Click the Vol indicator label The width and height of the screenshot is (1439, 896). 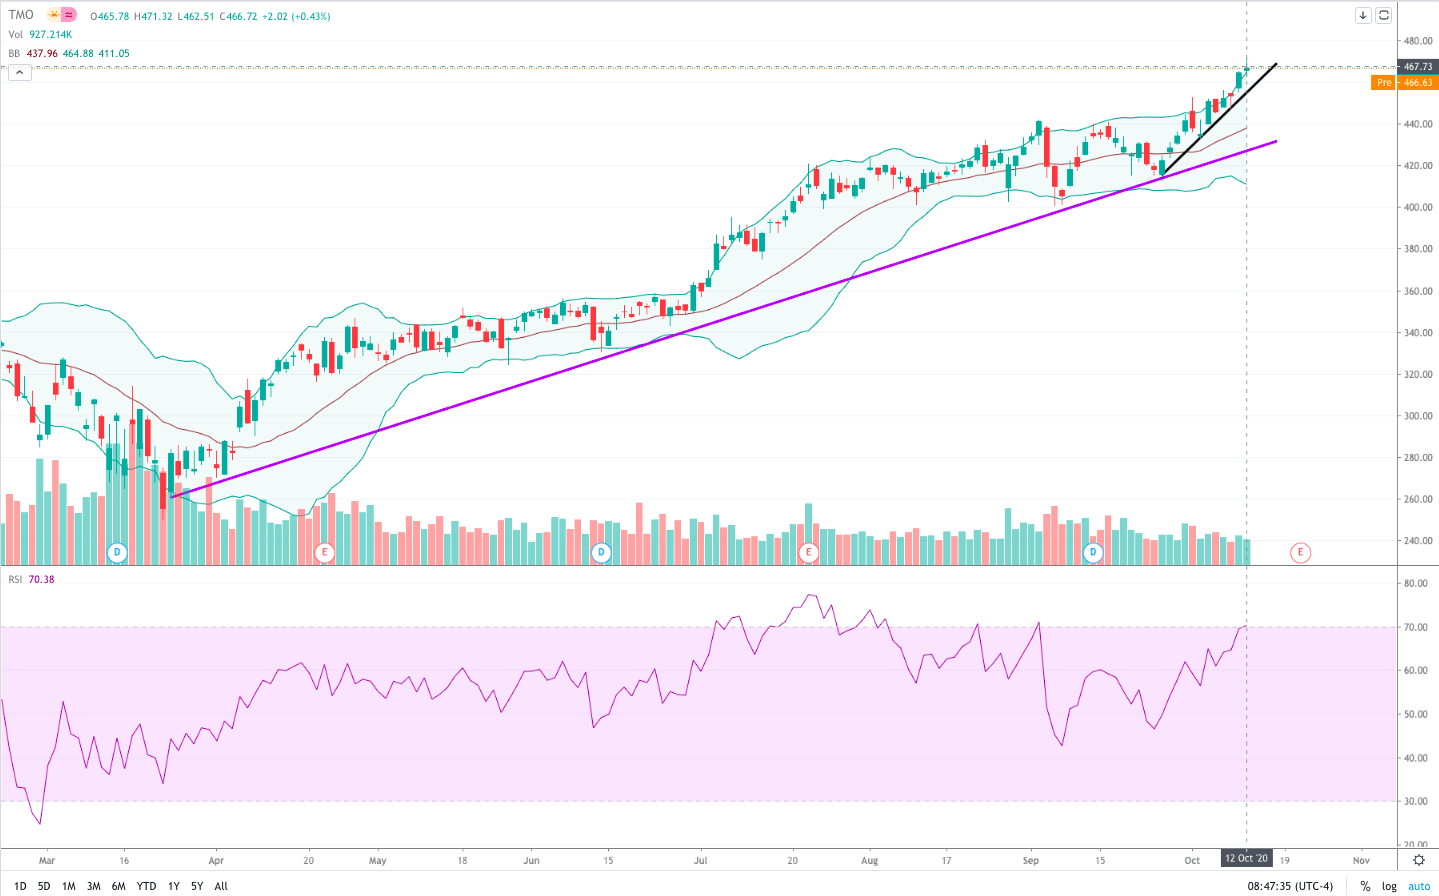click(x=15, y=34)
